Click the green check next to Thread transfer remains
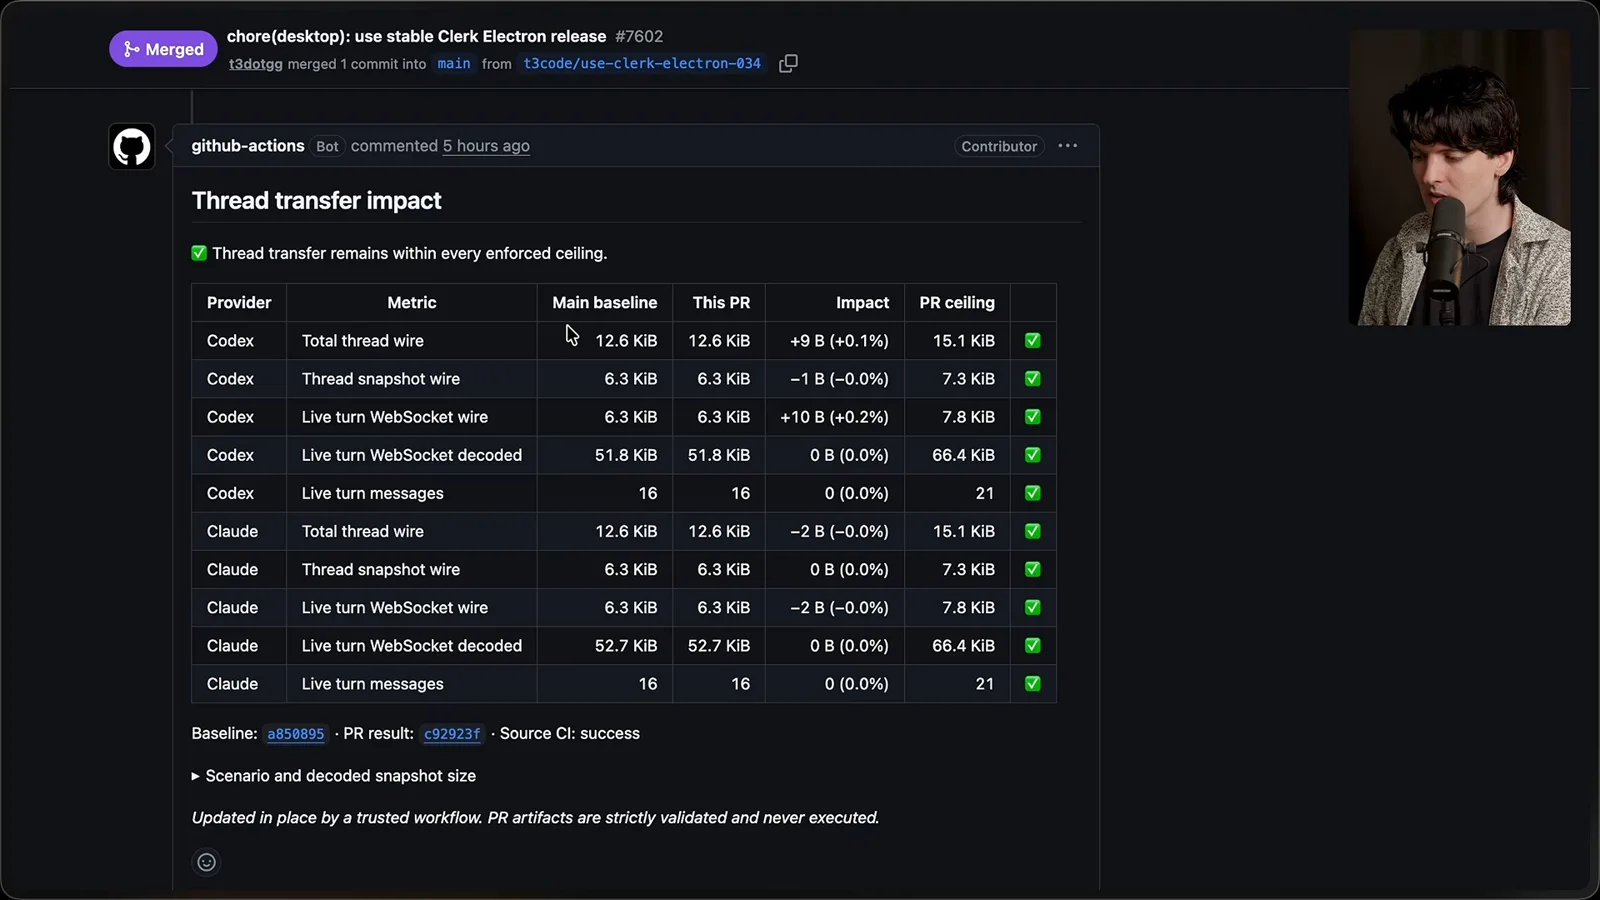The width and height of the screenshot is (1600, 900). (199, 253)
